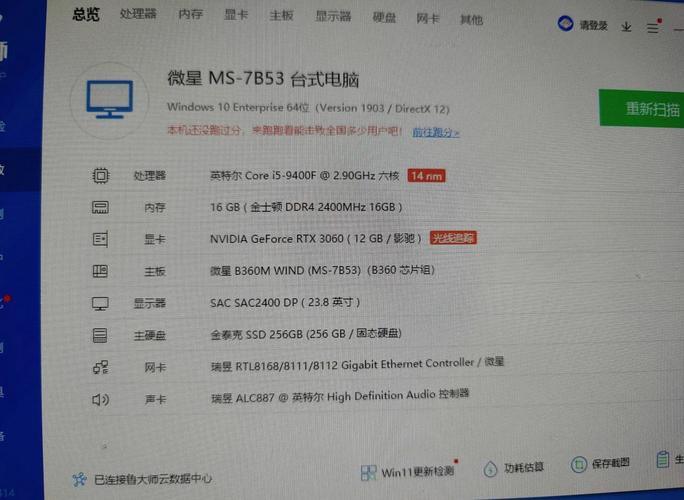
Task: Click the processor chip icon
Action: click(x=101, y=175)
